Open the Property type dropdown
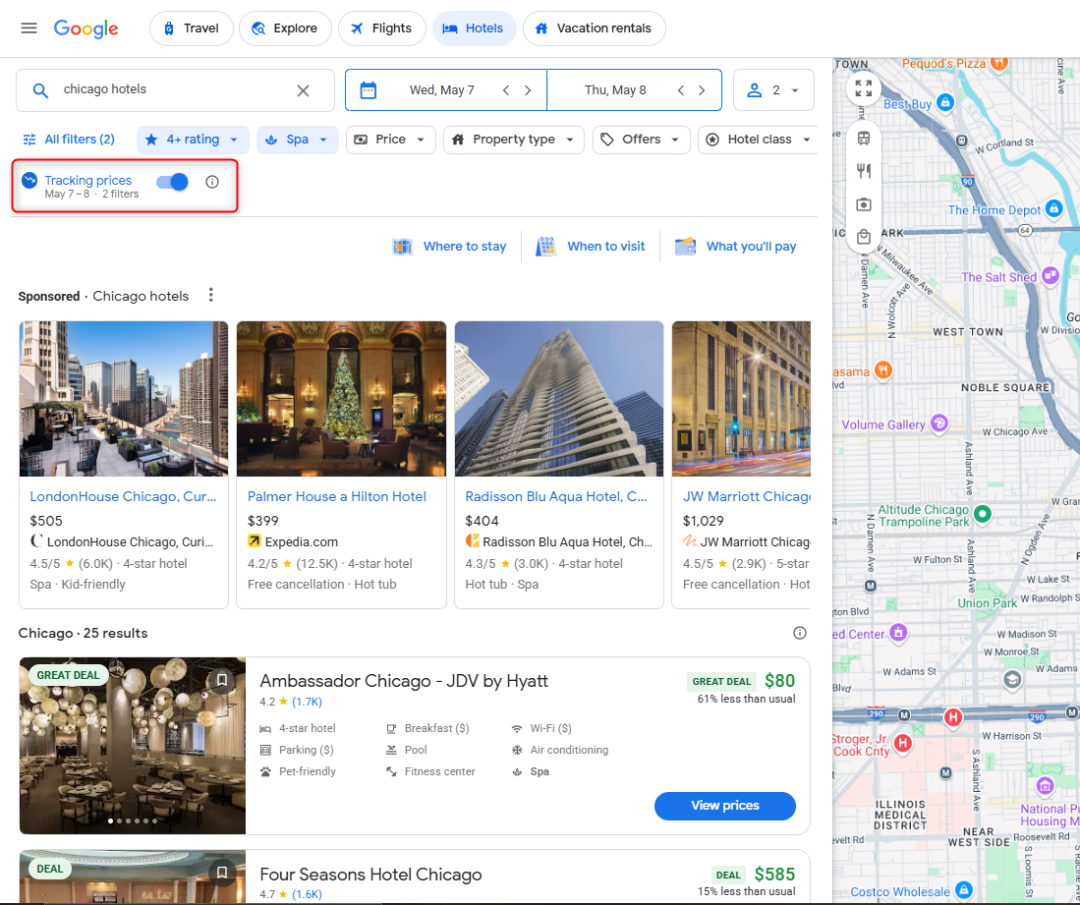This screenshot has width=1080, height=905. [514, 139]
